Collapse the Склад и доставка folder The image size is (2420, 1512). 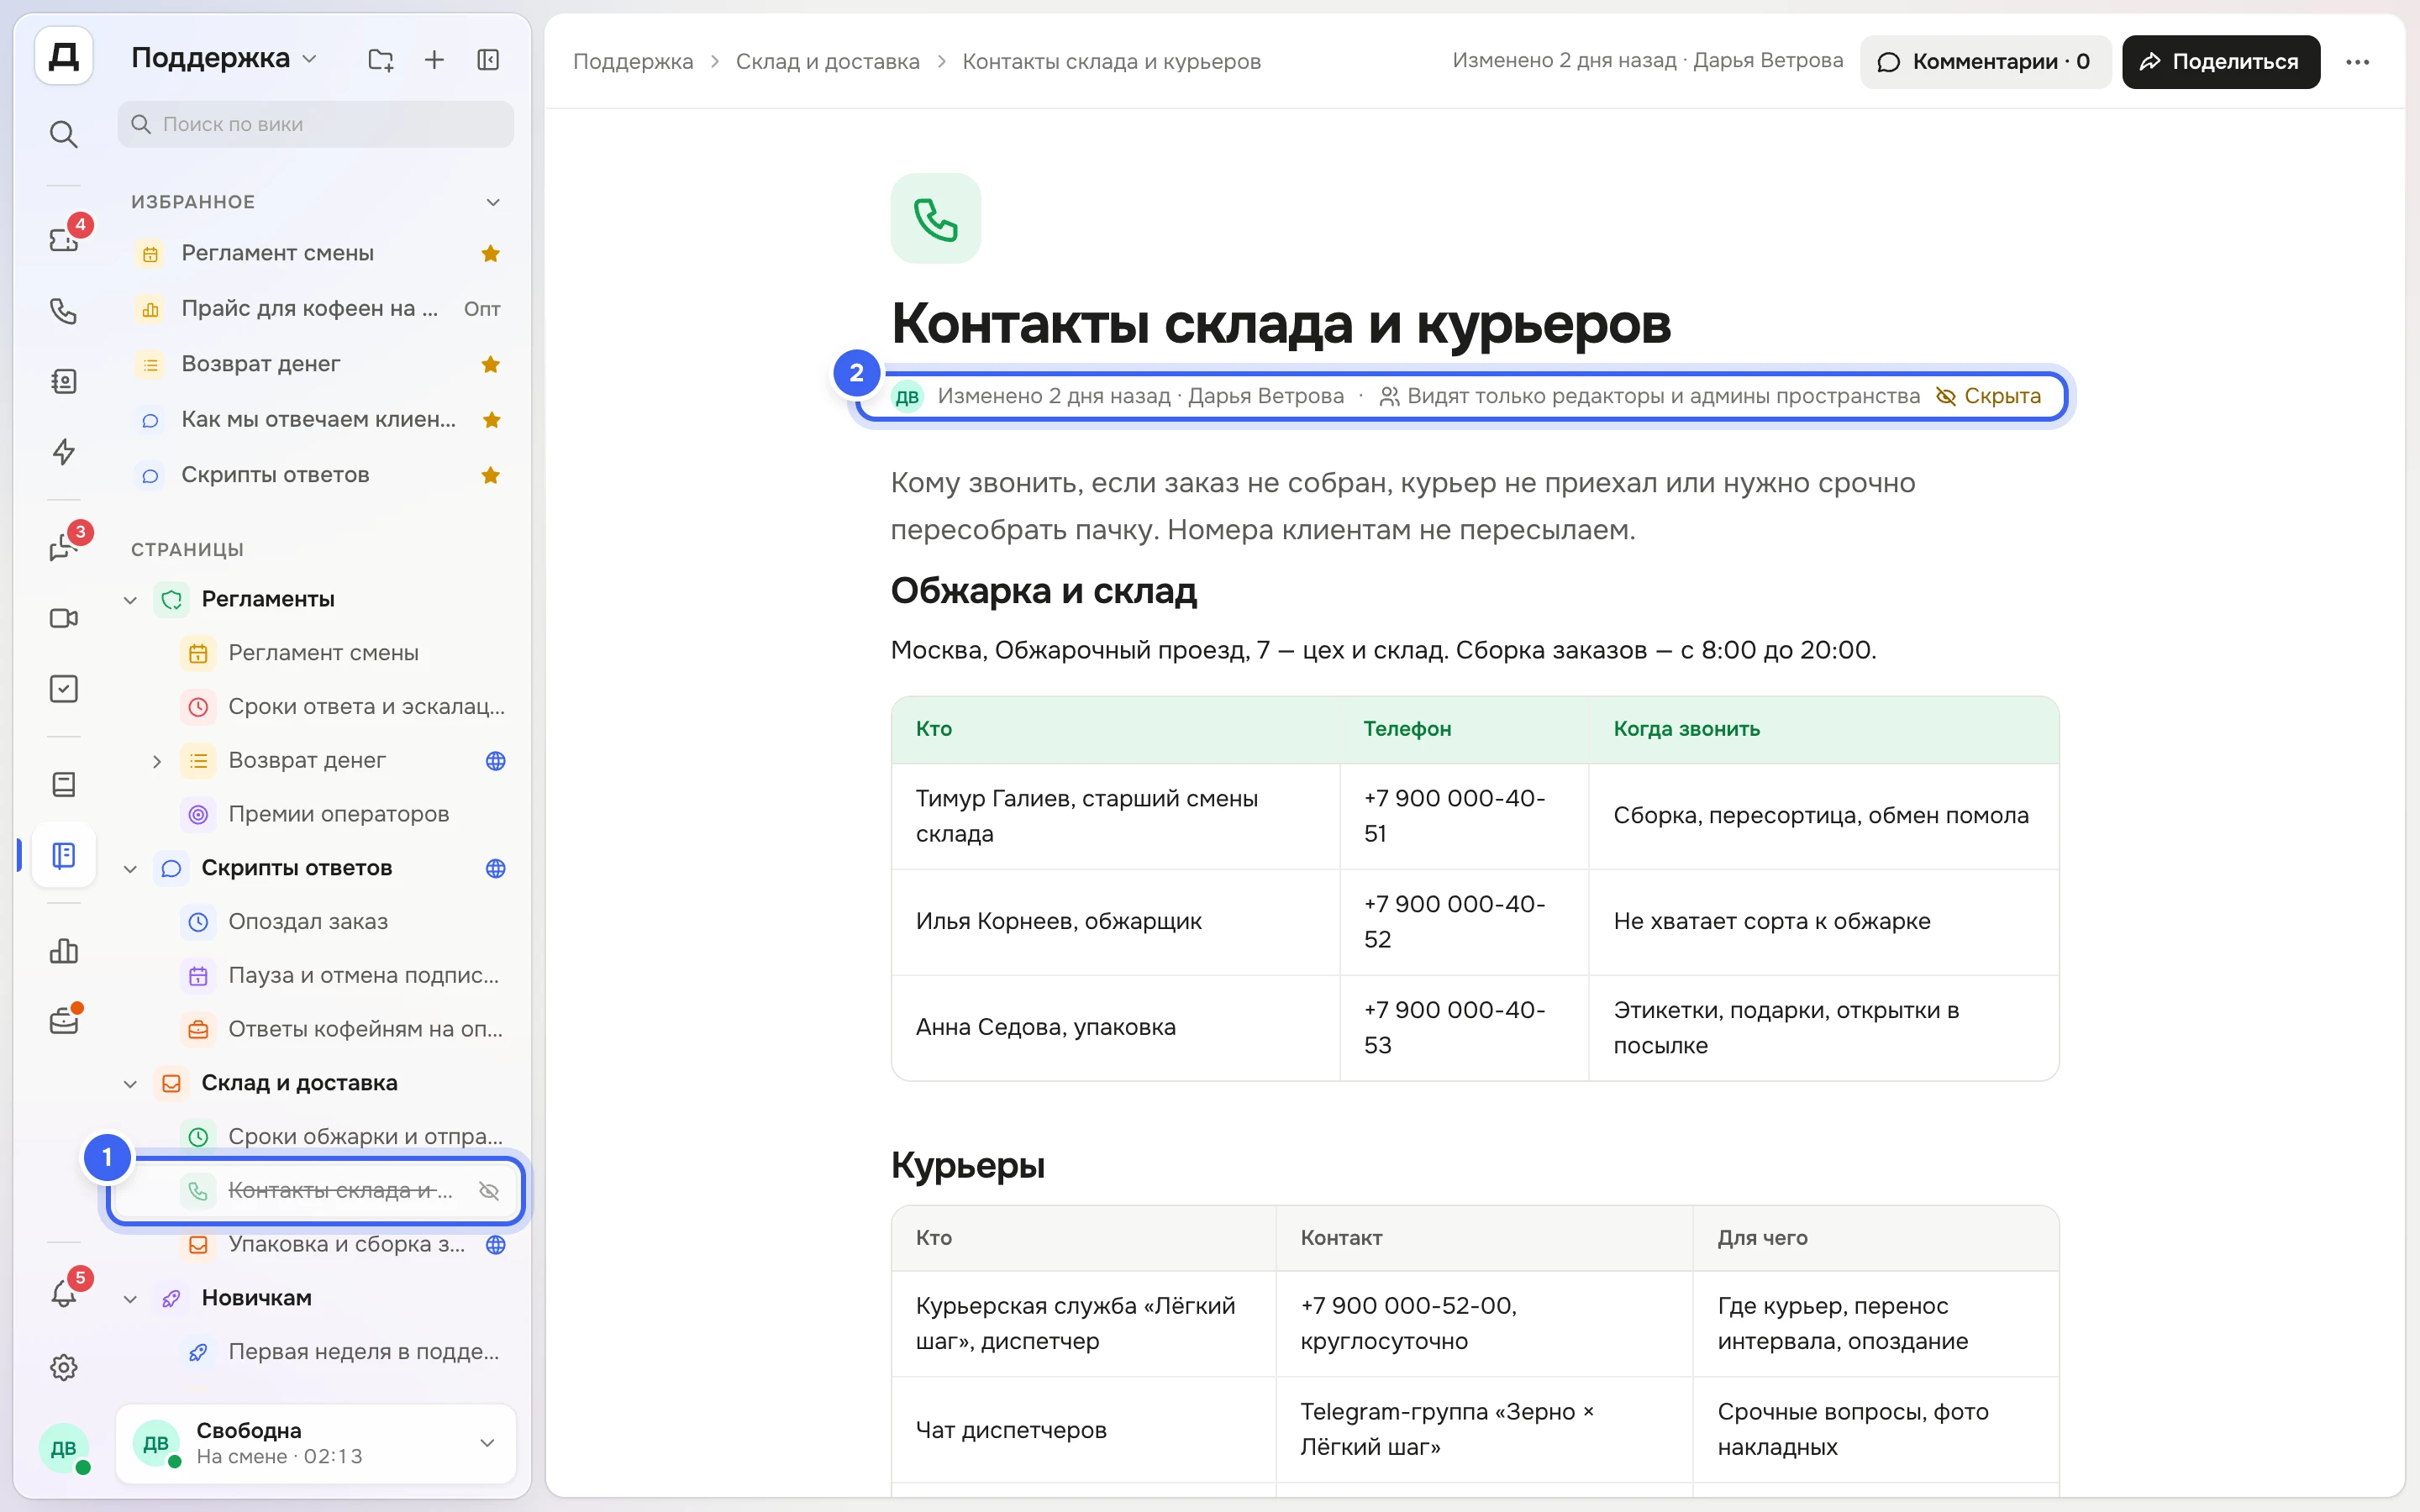(130, 1084)
